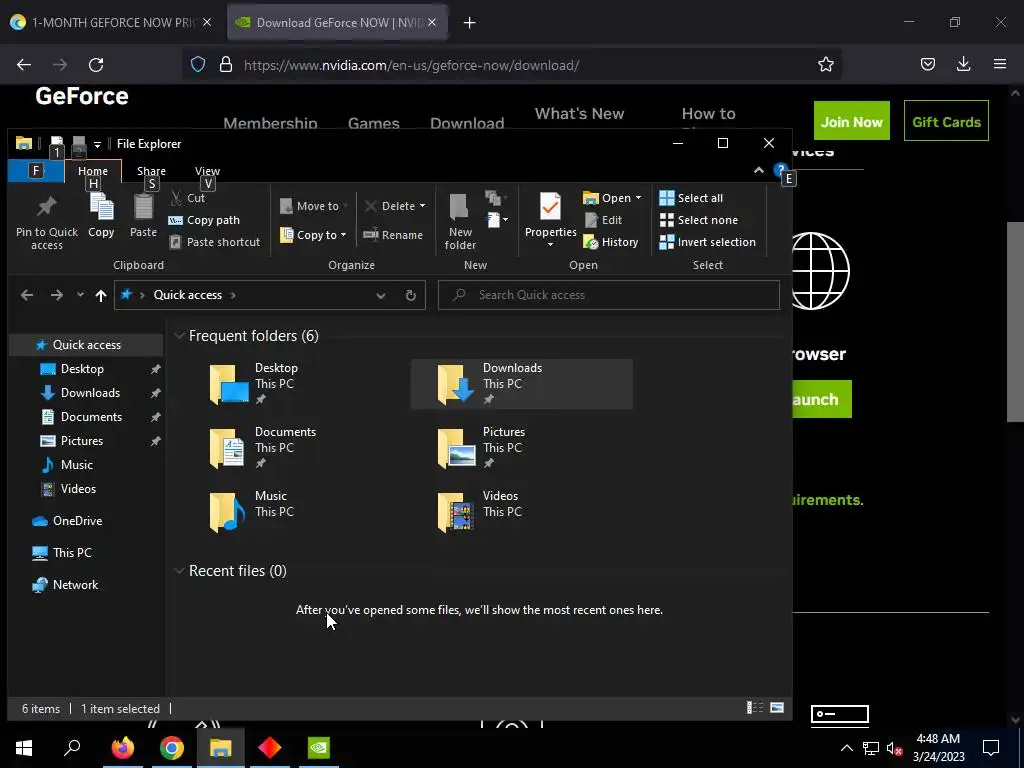Screen dimensions: 1024x768
Task: Click Paste shortcut command
Action: (x=215, y=242)
